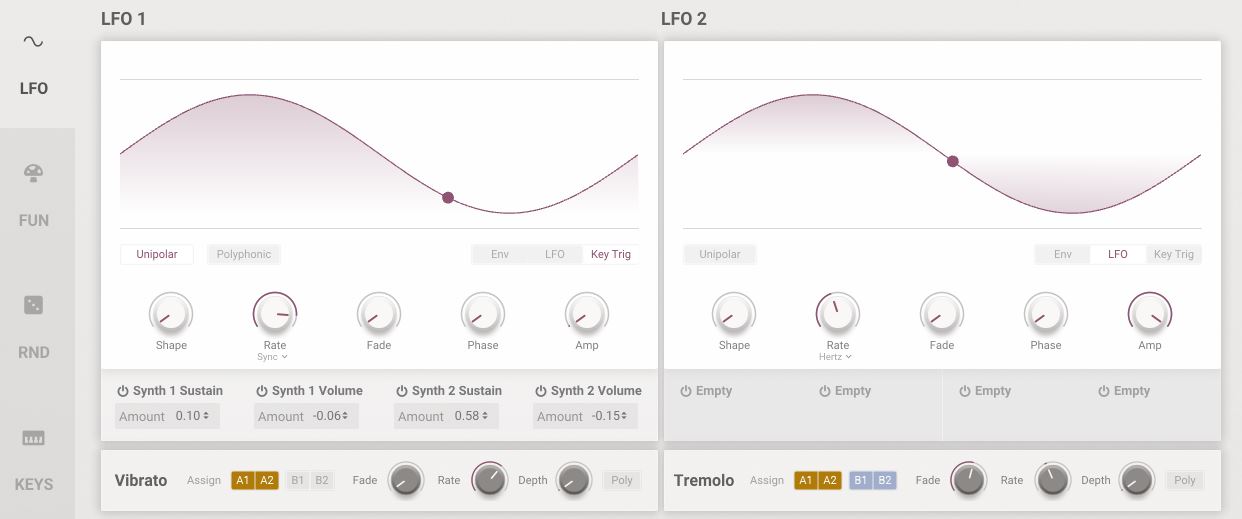Image resolution: width=1242 pixels, height=519 pixels.
Task: Click Vibrato Assign A1 button
Action: click(x=243, y=480)
